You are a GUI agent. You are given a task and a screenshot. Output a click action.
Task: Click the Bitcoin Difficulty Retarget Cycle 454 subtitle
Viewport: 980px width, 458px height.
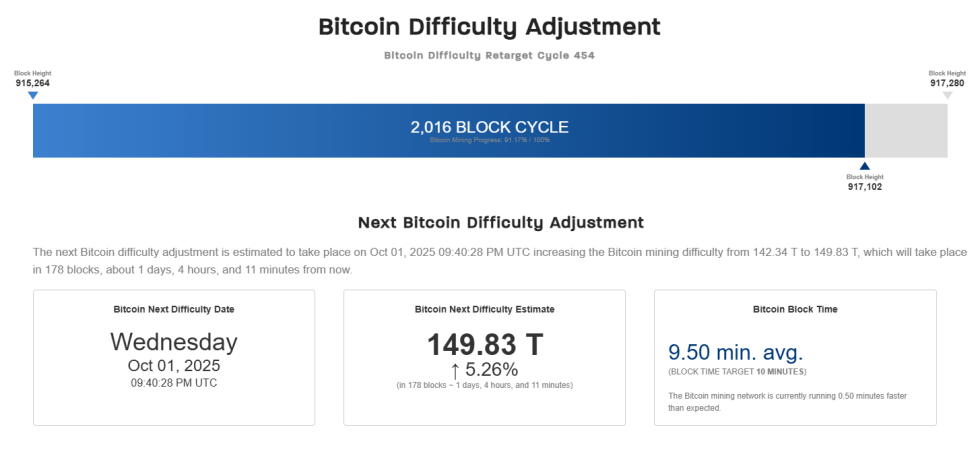tap(489, 55)
